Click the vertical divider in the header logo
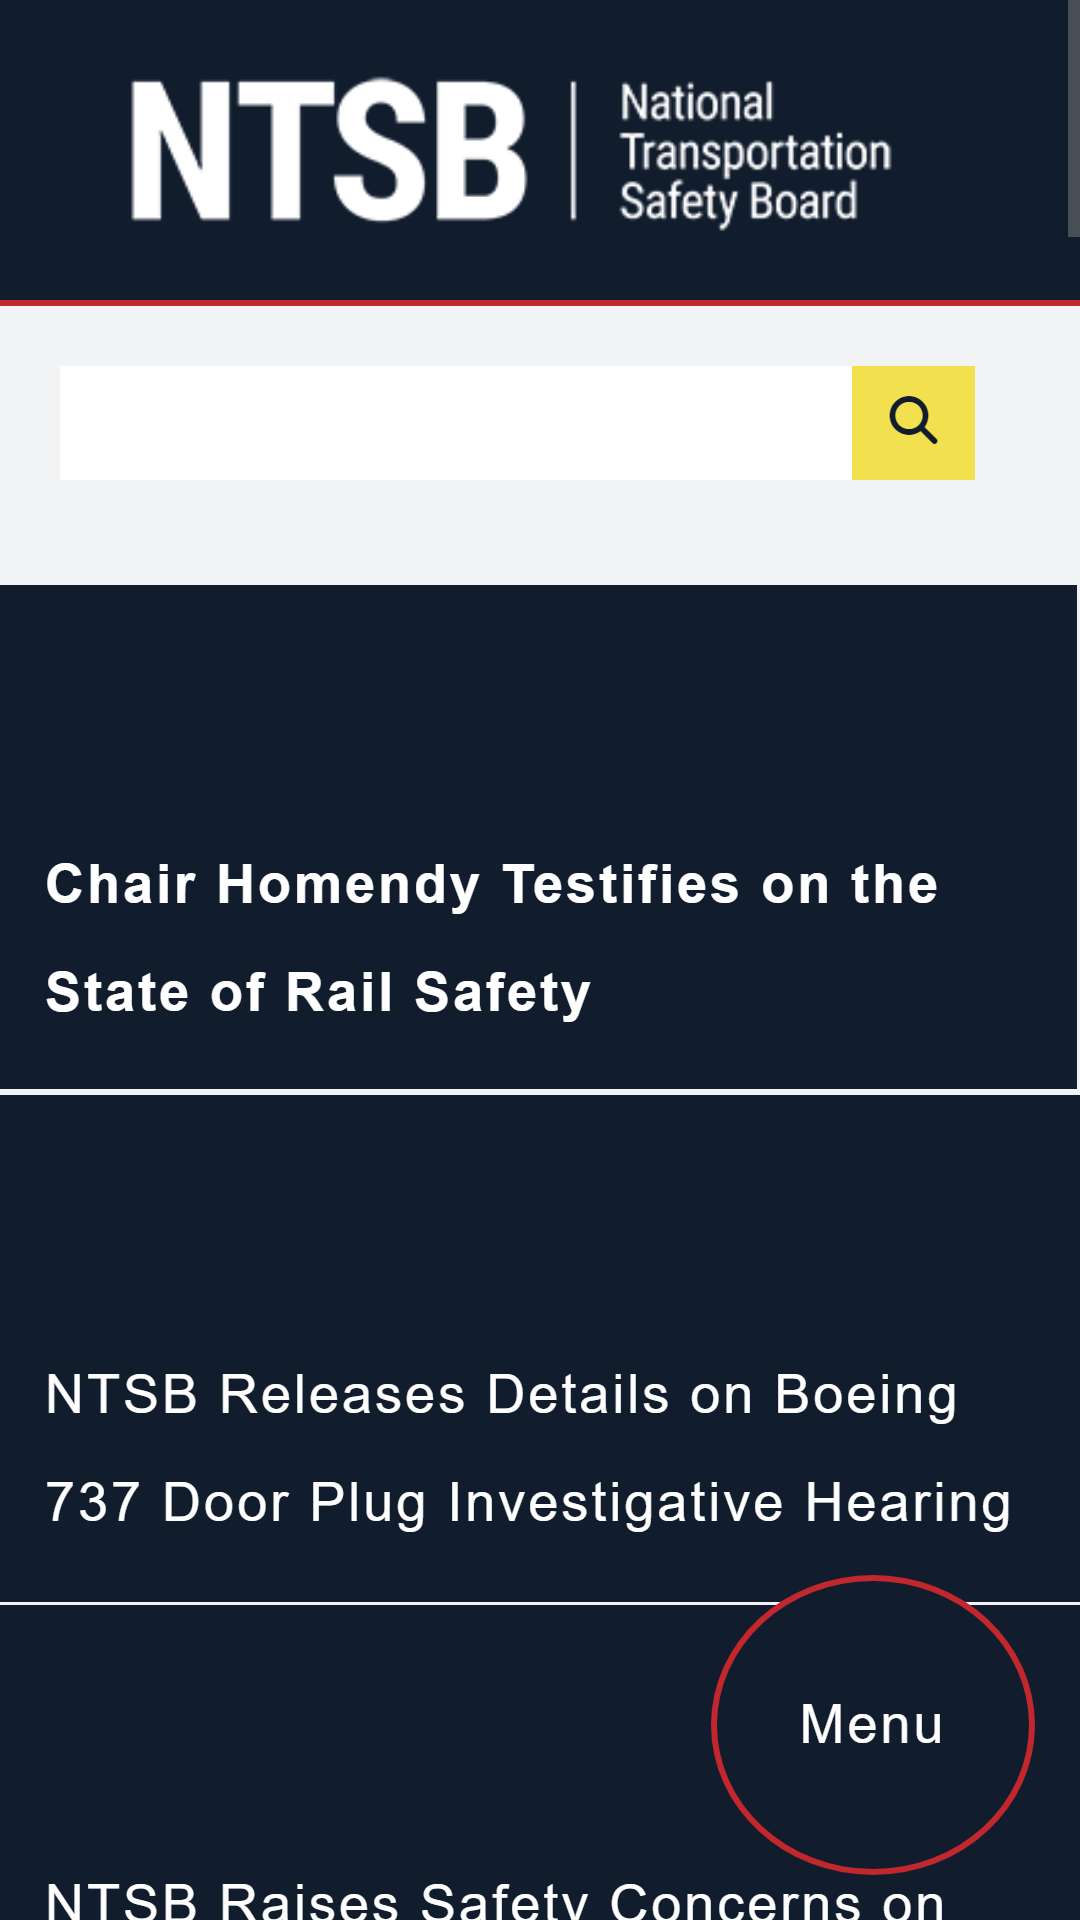 (x=574, y=151)
